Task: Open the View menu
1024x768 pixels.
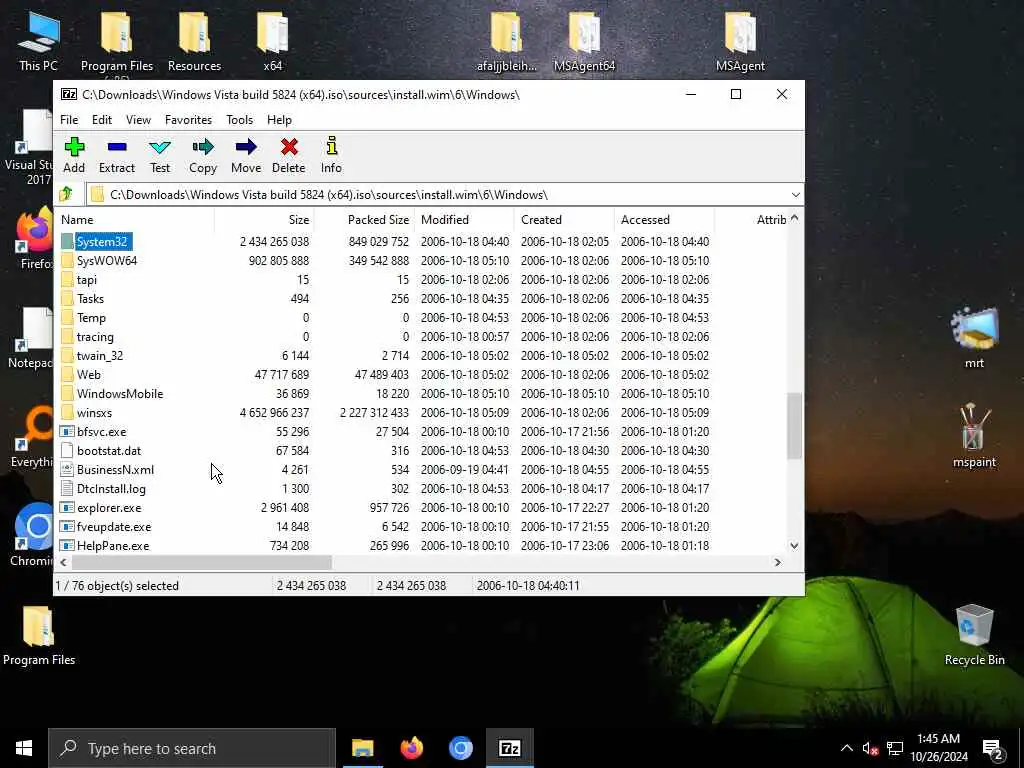Action: coord(138,120)
